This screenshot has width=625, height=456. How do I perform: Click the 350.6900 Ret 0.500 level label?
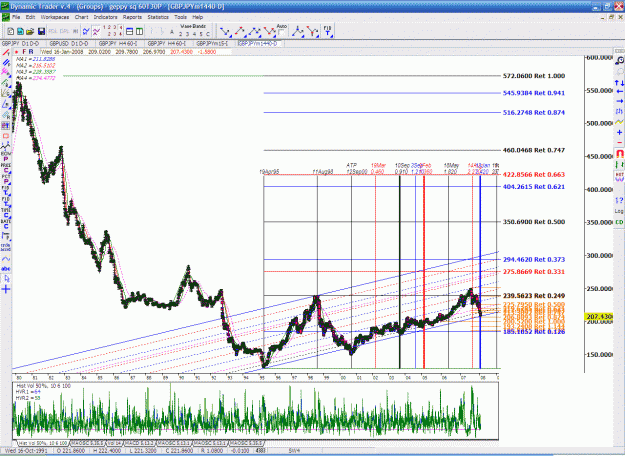click(534, 222)
